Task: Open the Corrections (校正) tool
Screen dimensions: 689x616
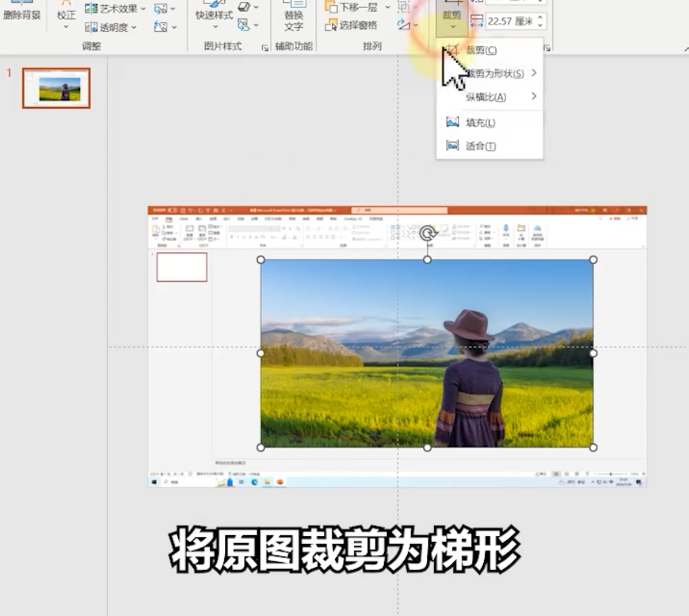Action: point(66,15)
